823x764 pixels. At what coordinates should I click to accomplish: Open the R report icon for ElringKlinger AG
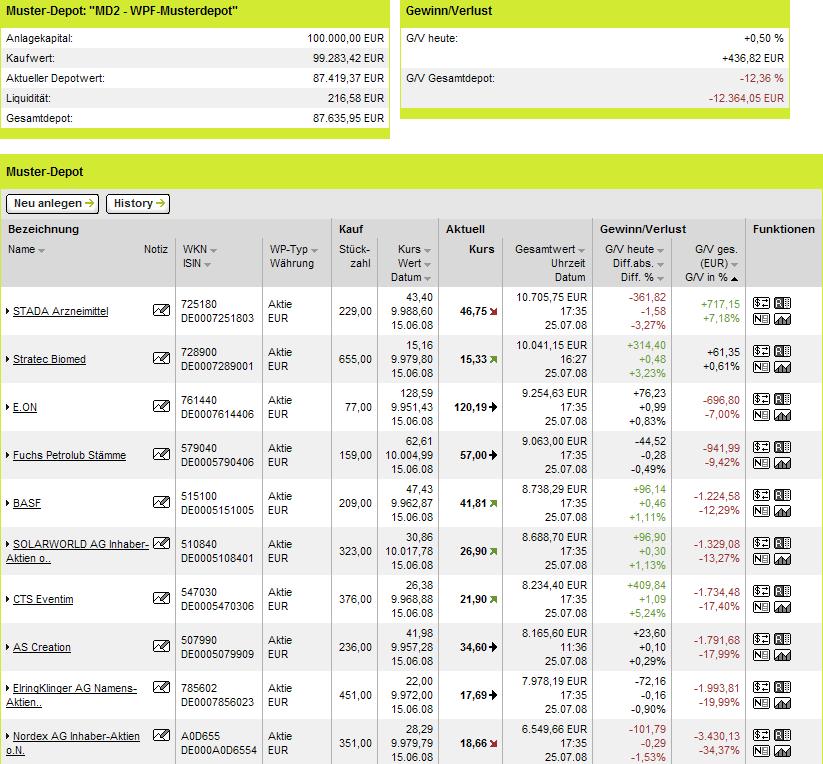(x=782, y=687)
